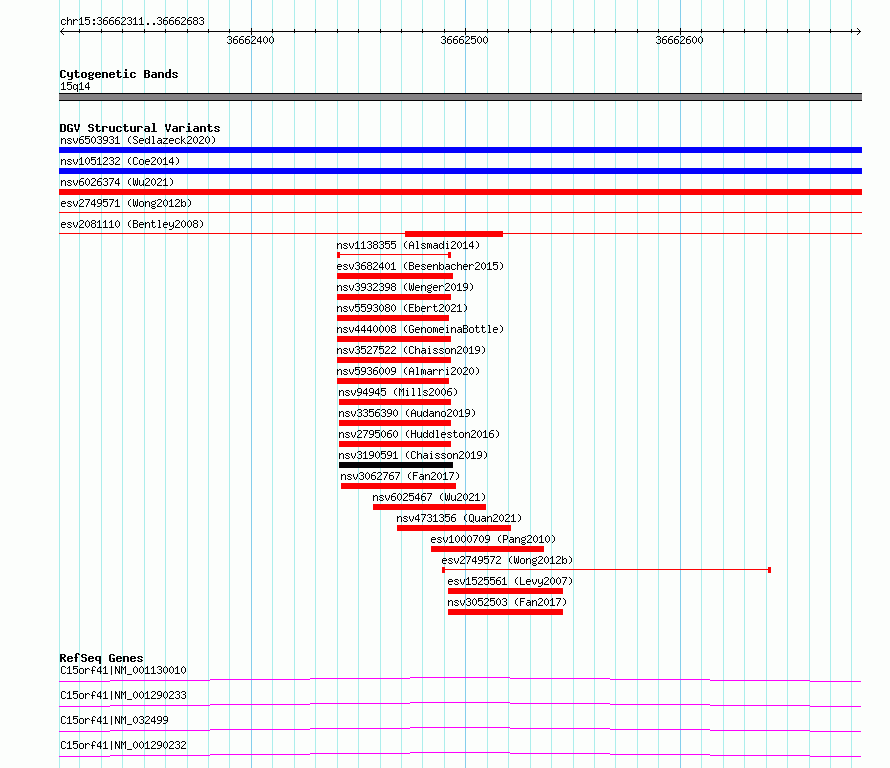Image resolution: width=890 pixels, height=768 pixels.
Task: Click the thin line feature of esv2749572
Action: 606,570
